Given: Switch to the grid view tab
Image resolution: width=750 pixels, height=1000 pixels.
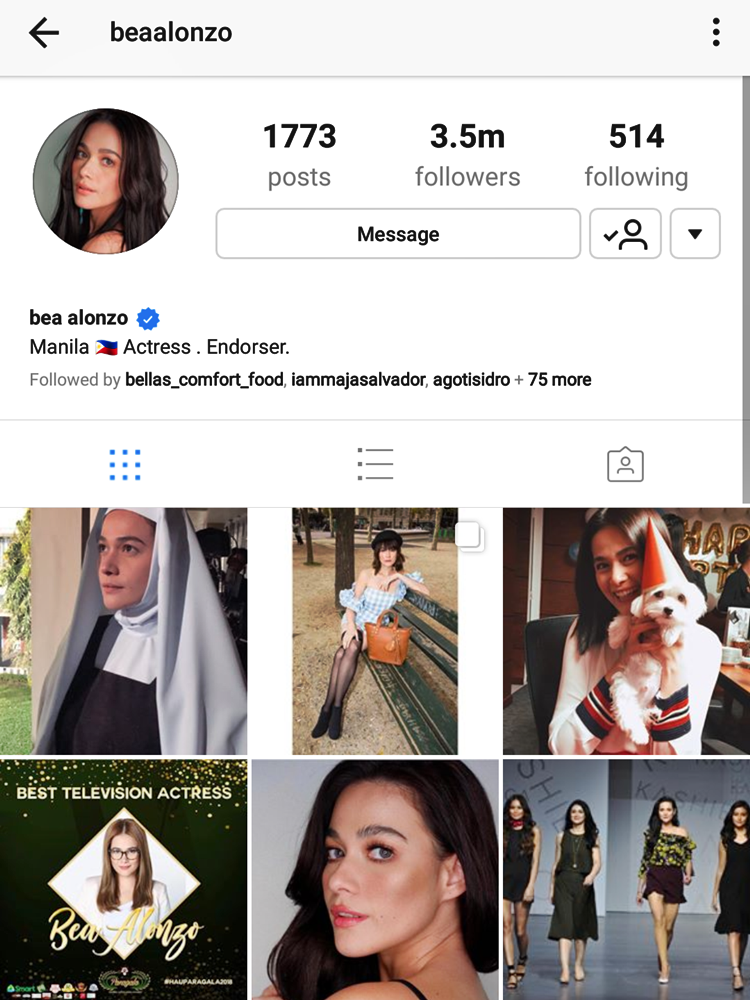Looking at the screenshot, I should [125, 464].
